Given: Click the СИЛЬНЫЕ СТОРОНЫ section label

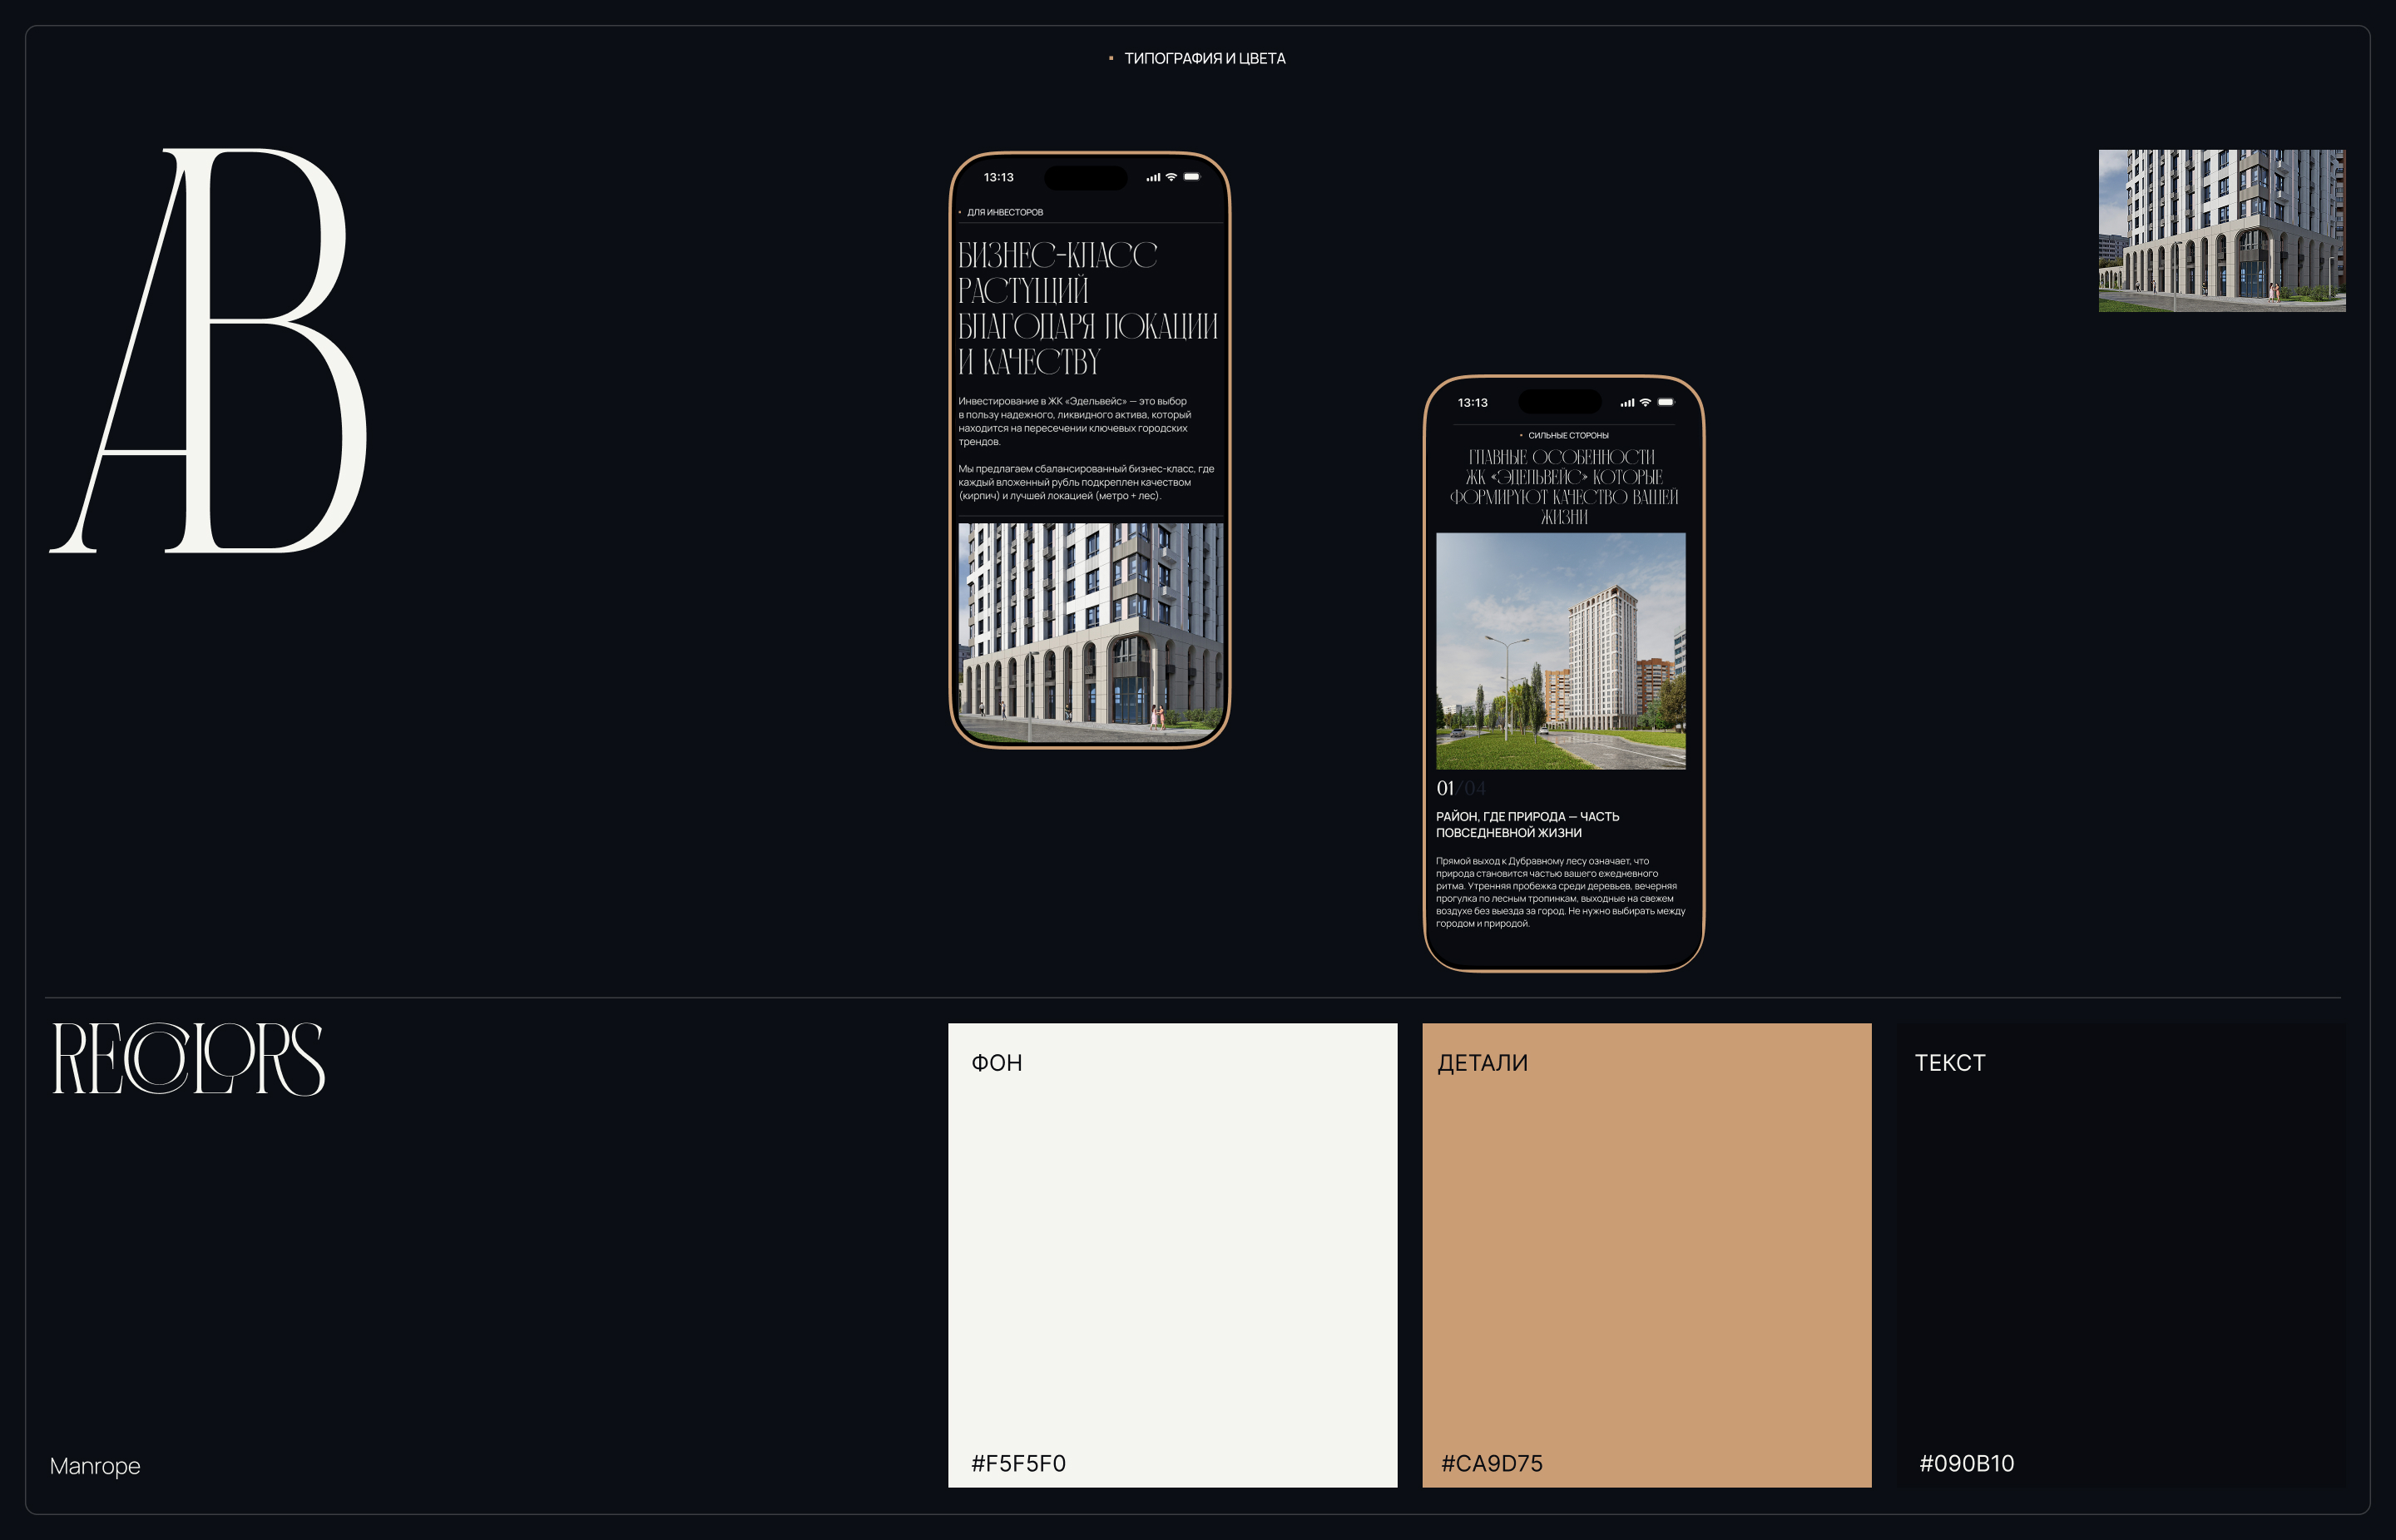Looking at the screenshot, I should 1567,436.
